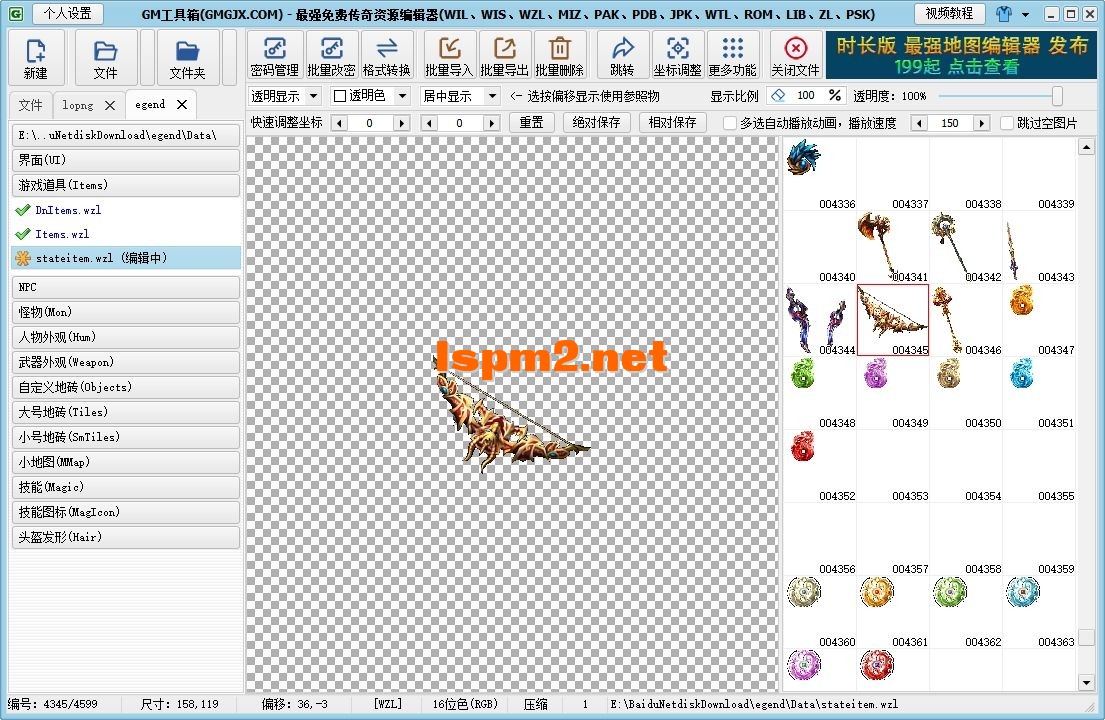Image resolution: width=1105 pixels, height=720 pixels.
Task: Click 批量删除 batch delete icon
Action: [x=560, y=55]
